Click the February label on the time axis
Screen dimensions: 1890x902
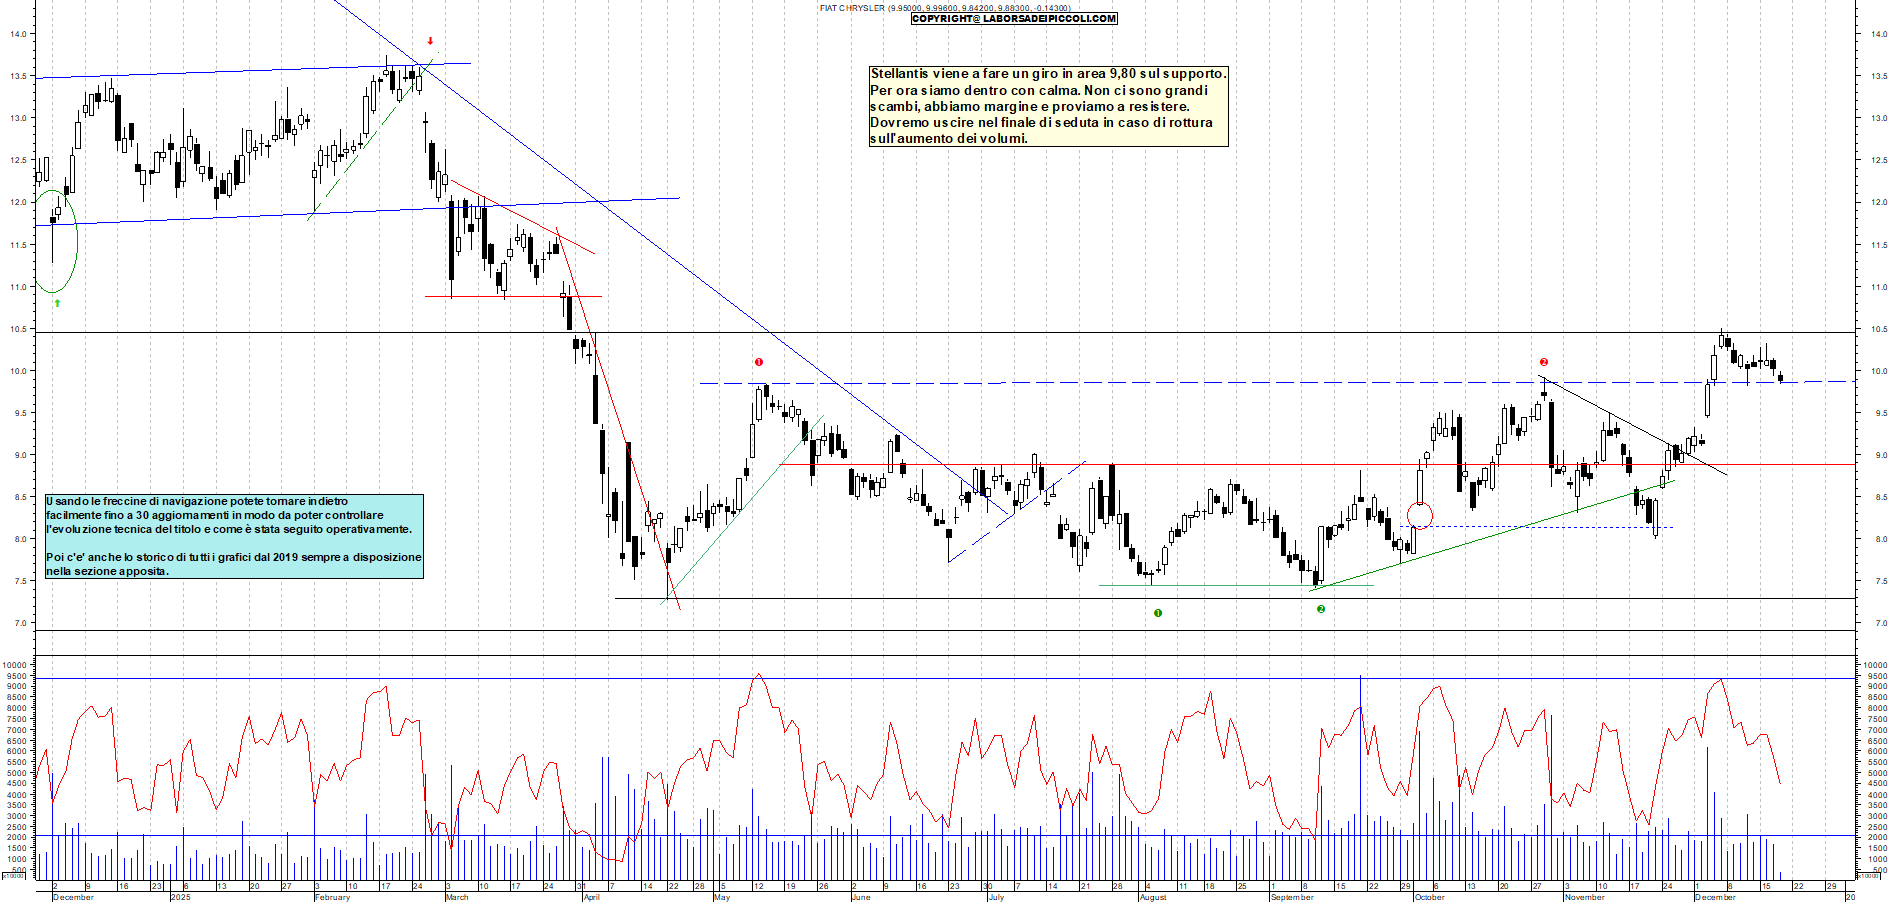coord(332,897)
